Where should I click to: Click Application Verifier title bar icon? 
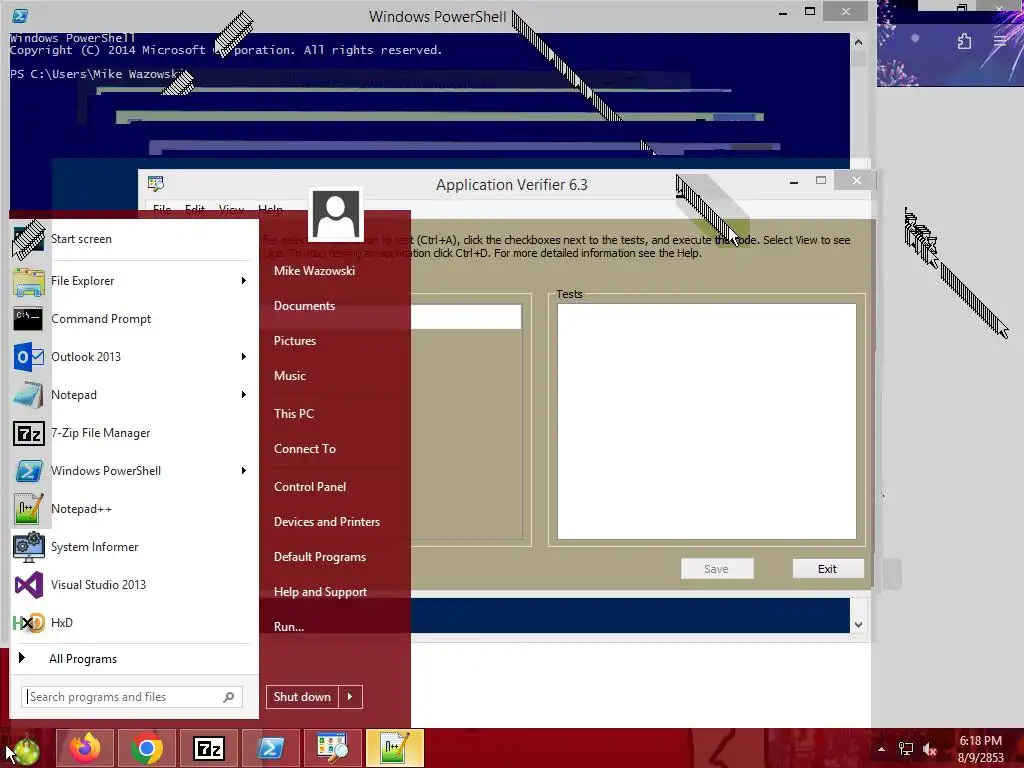coord(155,184)
